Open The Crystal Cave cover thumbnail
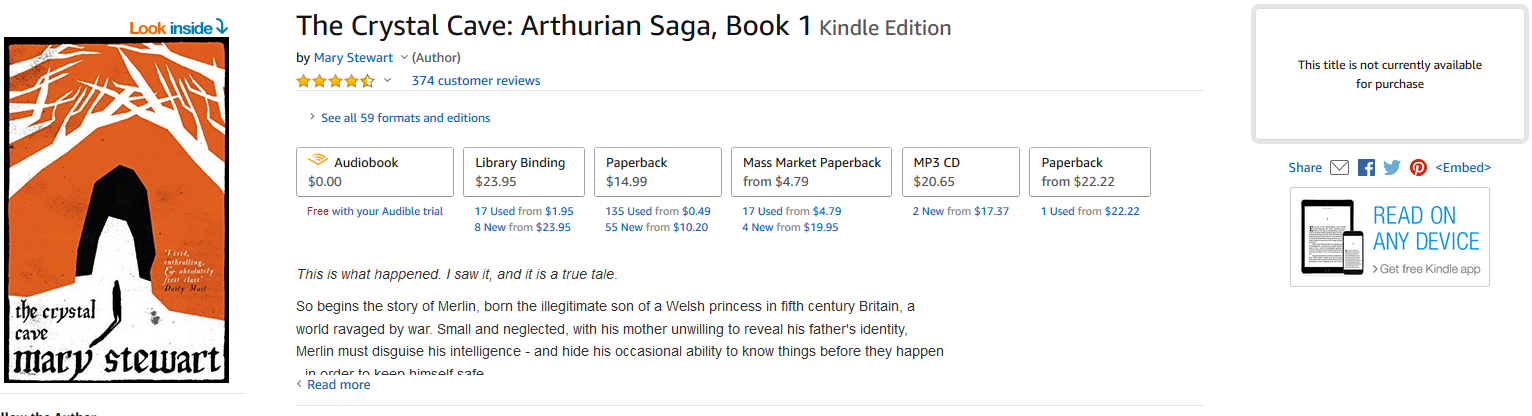The height and width of the screenshot is (416, 1532). [117, 210]
